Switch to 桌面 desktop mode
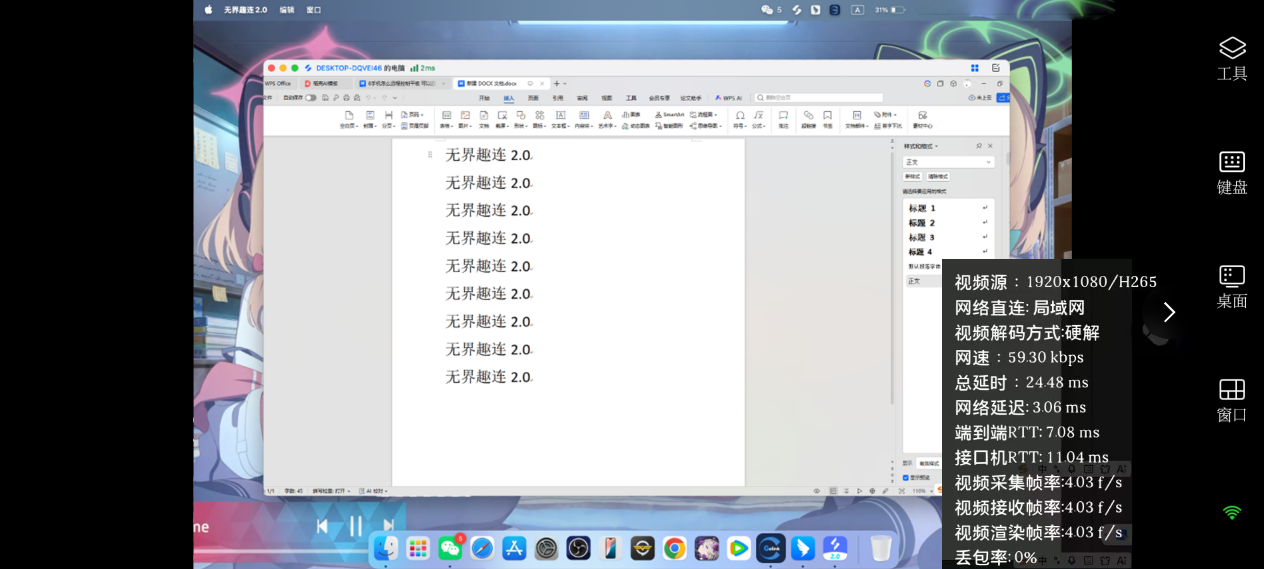 (x=1232, y=287)
